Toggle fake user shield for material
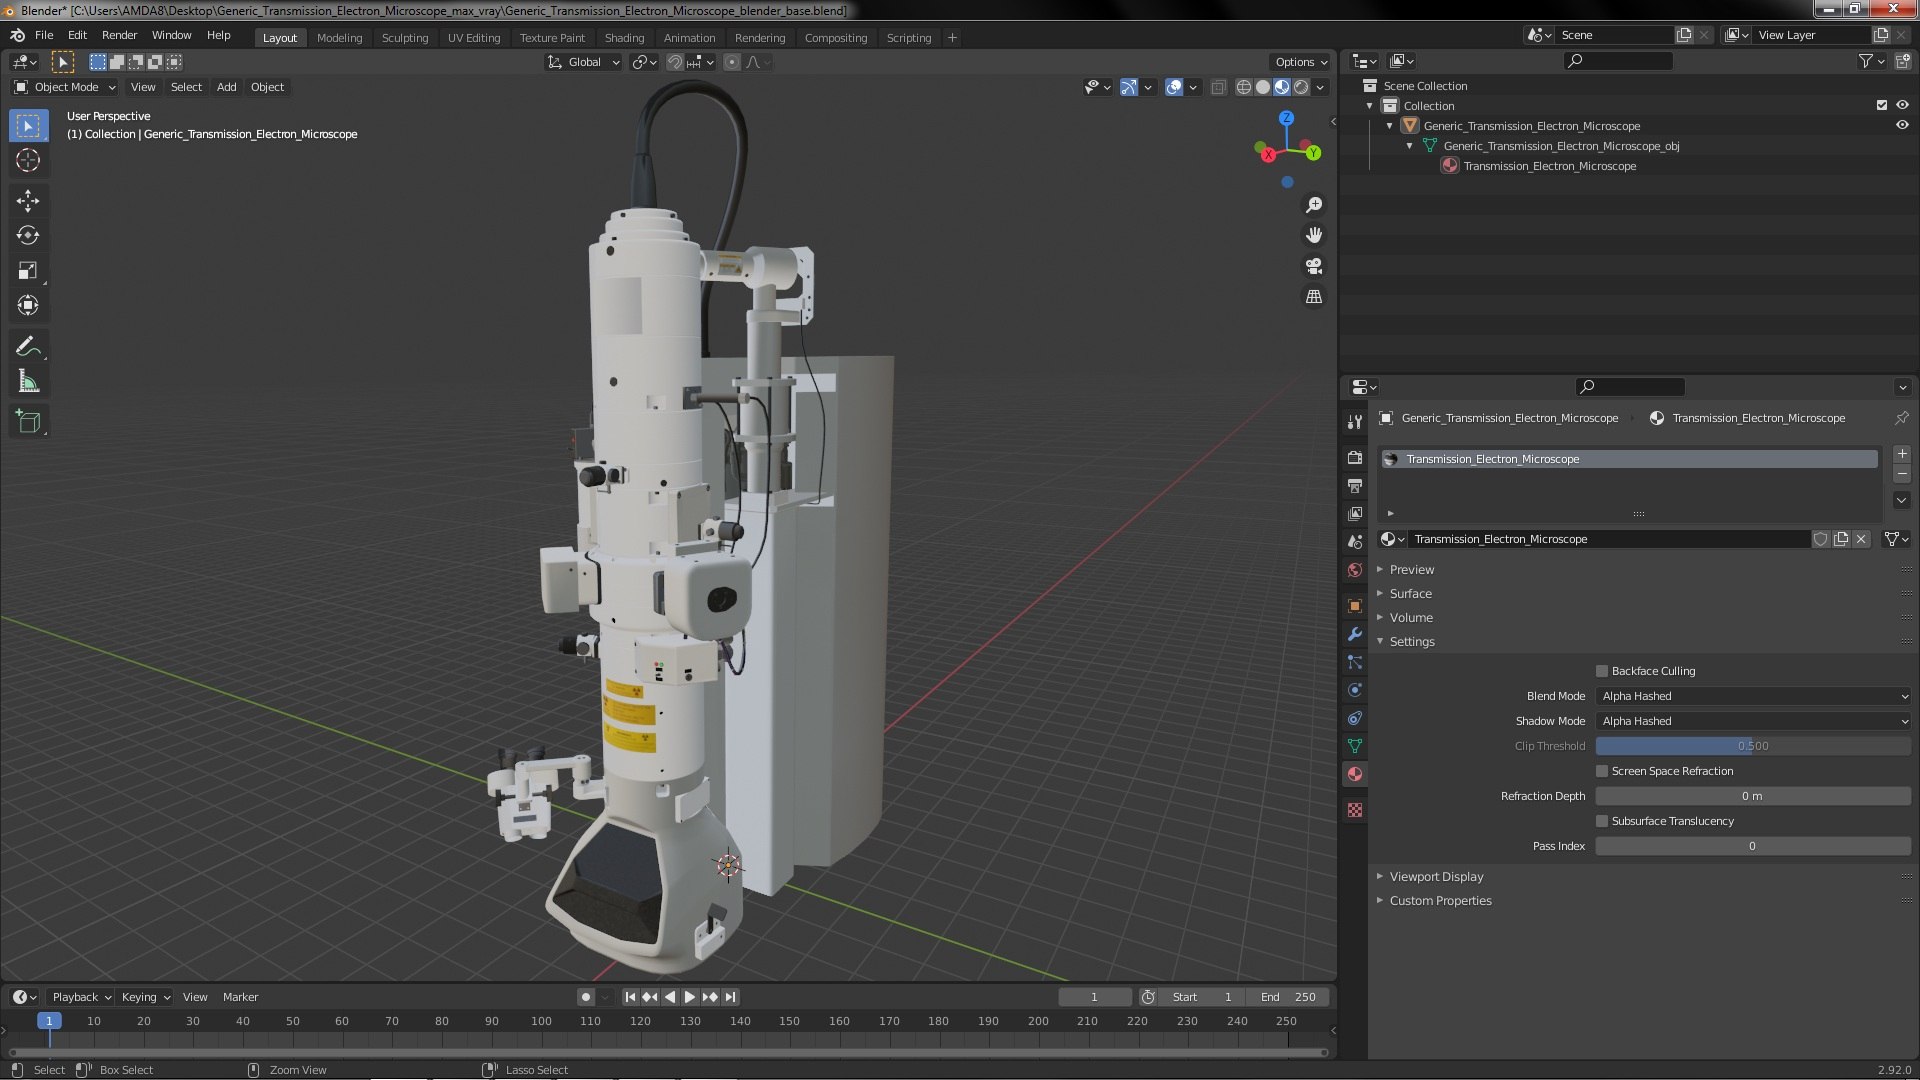 coord(1821,539)
